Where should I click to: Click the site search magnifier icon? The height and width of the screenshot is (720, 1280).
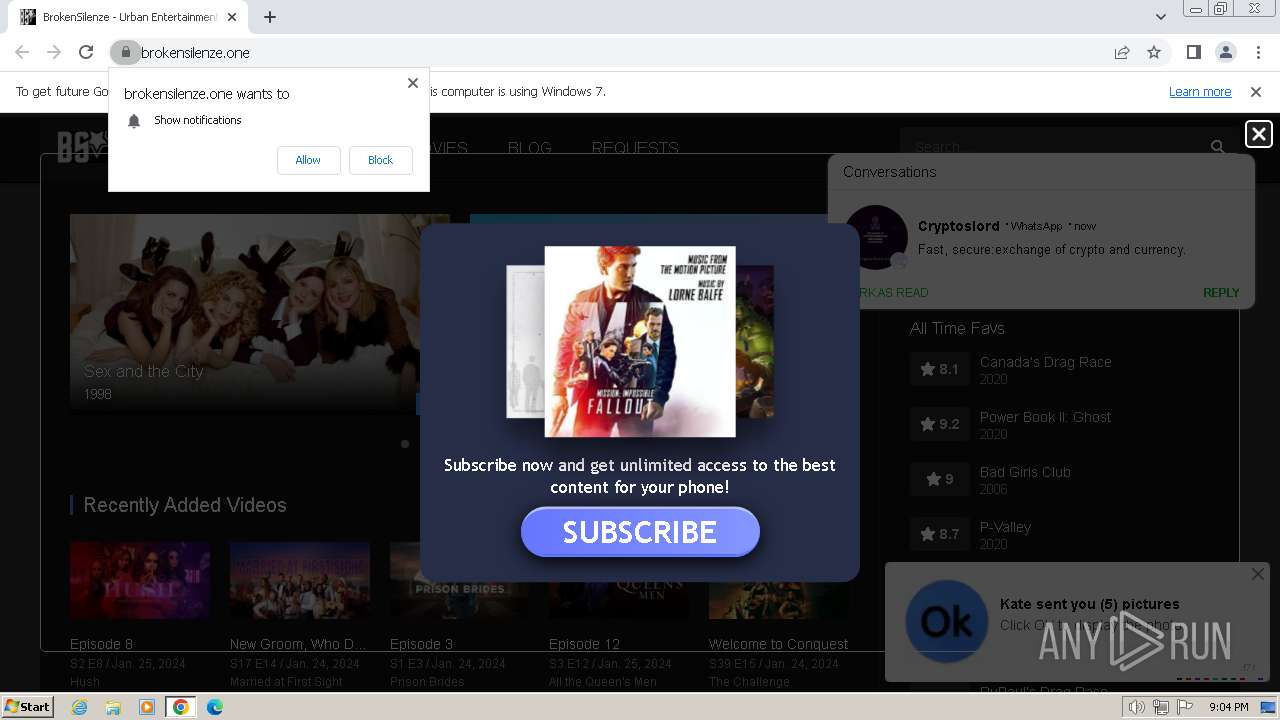coord(1217,147)
